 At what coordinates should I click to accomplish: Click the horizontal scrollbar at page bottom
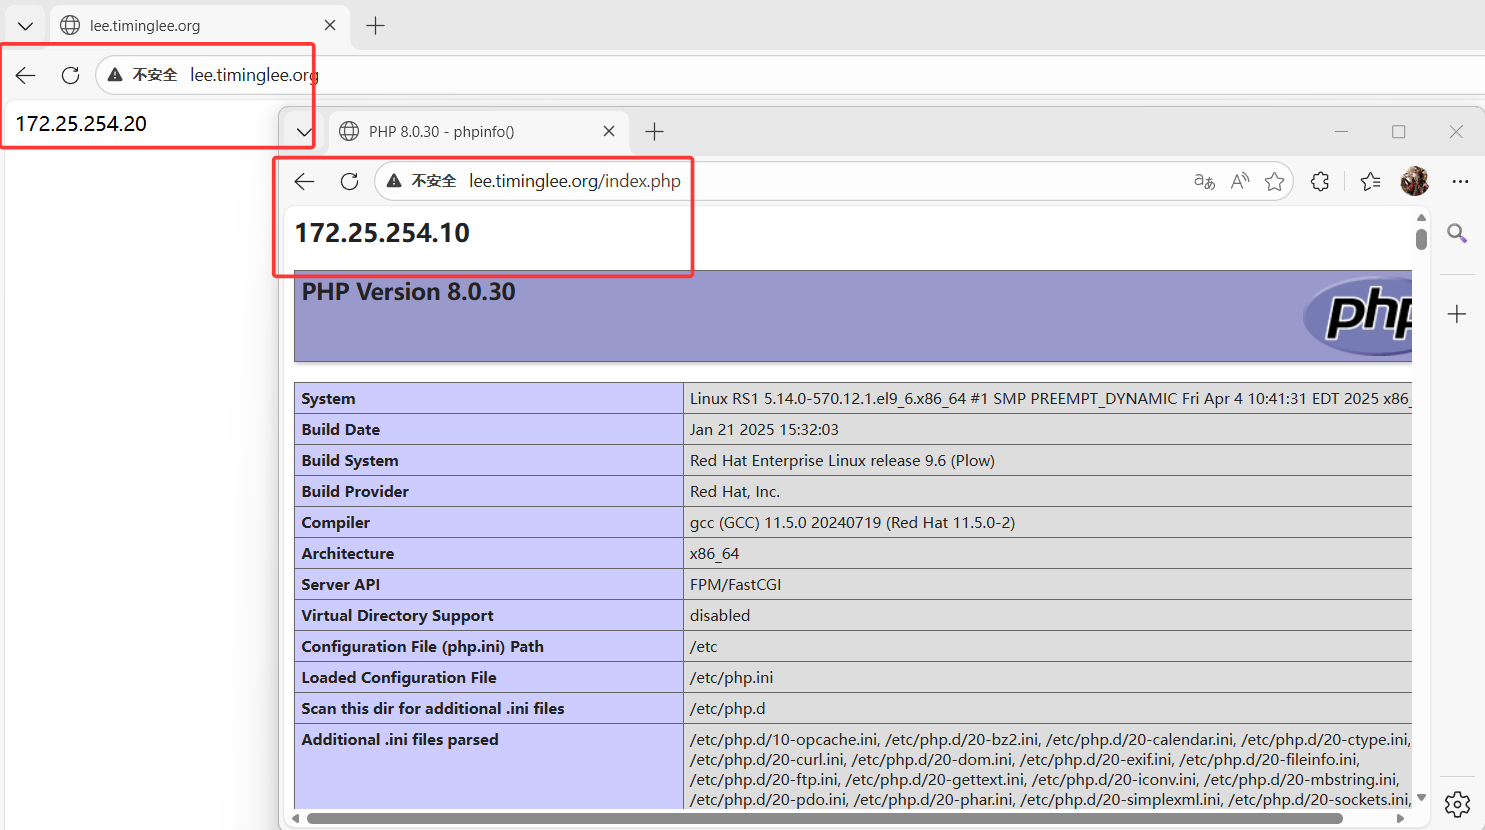click(825, 818)
